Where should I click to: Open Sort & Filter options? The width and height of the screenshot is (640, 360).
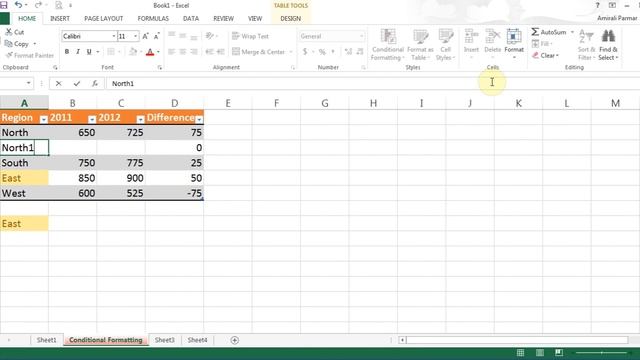pos(587,45)
